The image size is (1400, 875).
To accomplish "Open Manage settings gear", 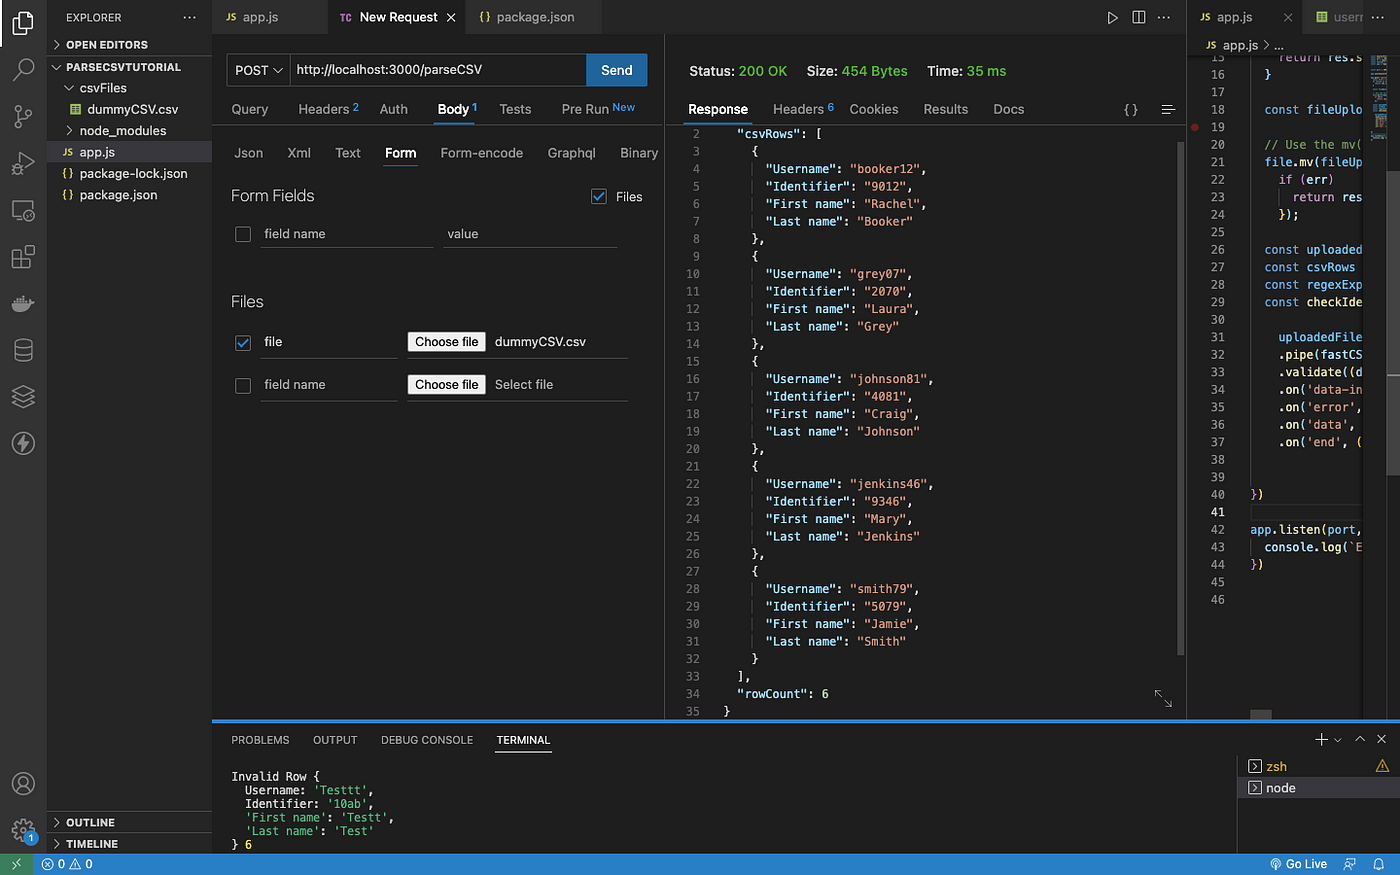I will point(23,830).
